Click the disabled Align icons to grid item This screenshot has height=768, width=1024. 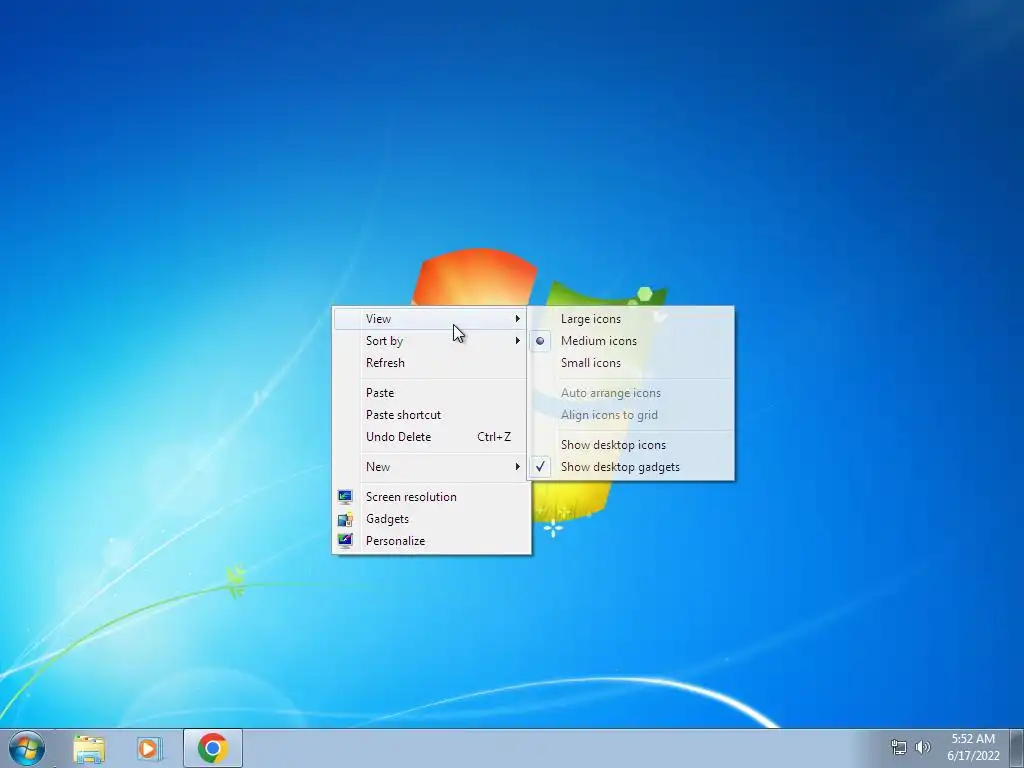(631, 415)
